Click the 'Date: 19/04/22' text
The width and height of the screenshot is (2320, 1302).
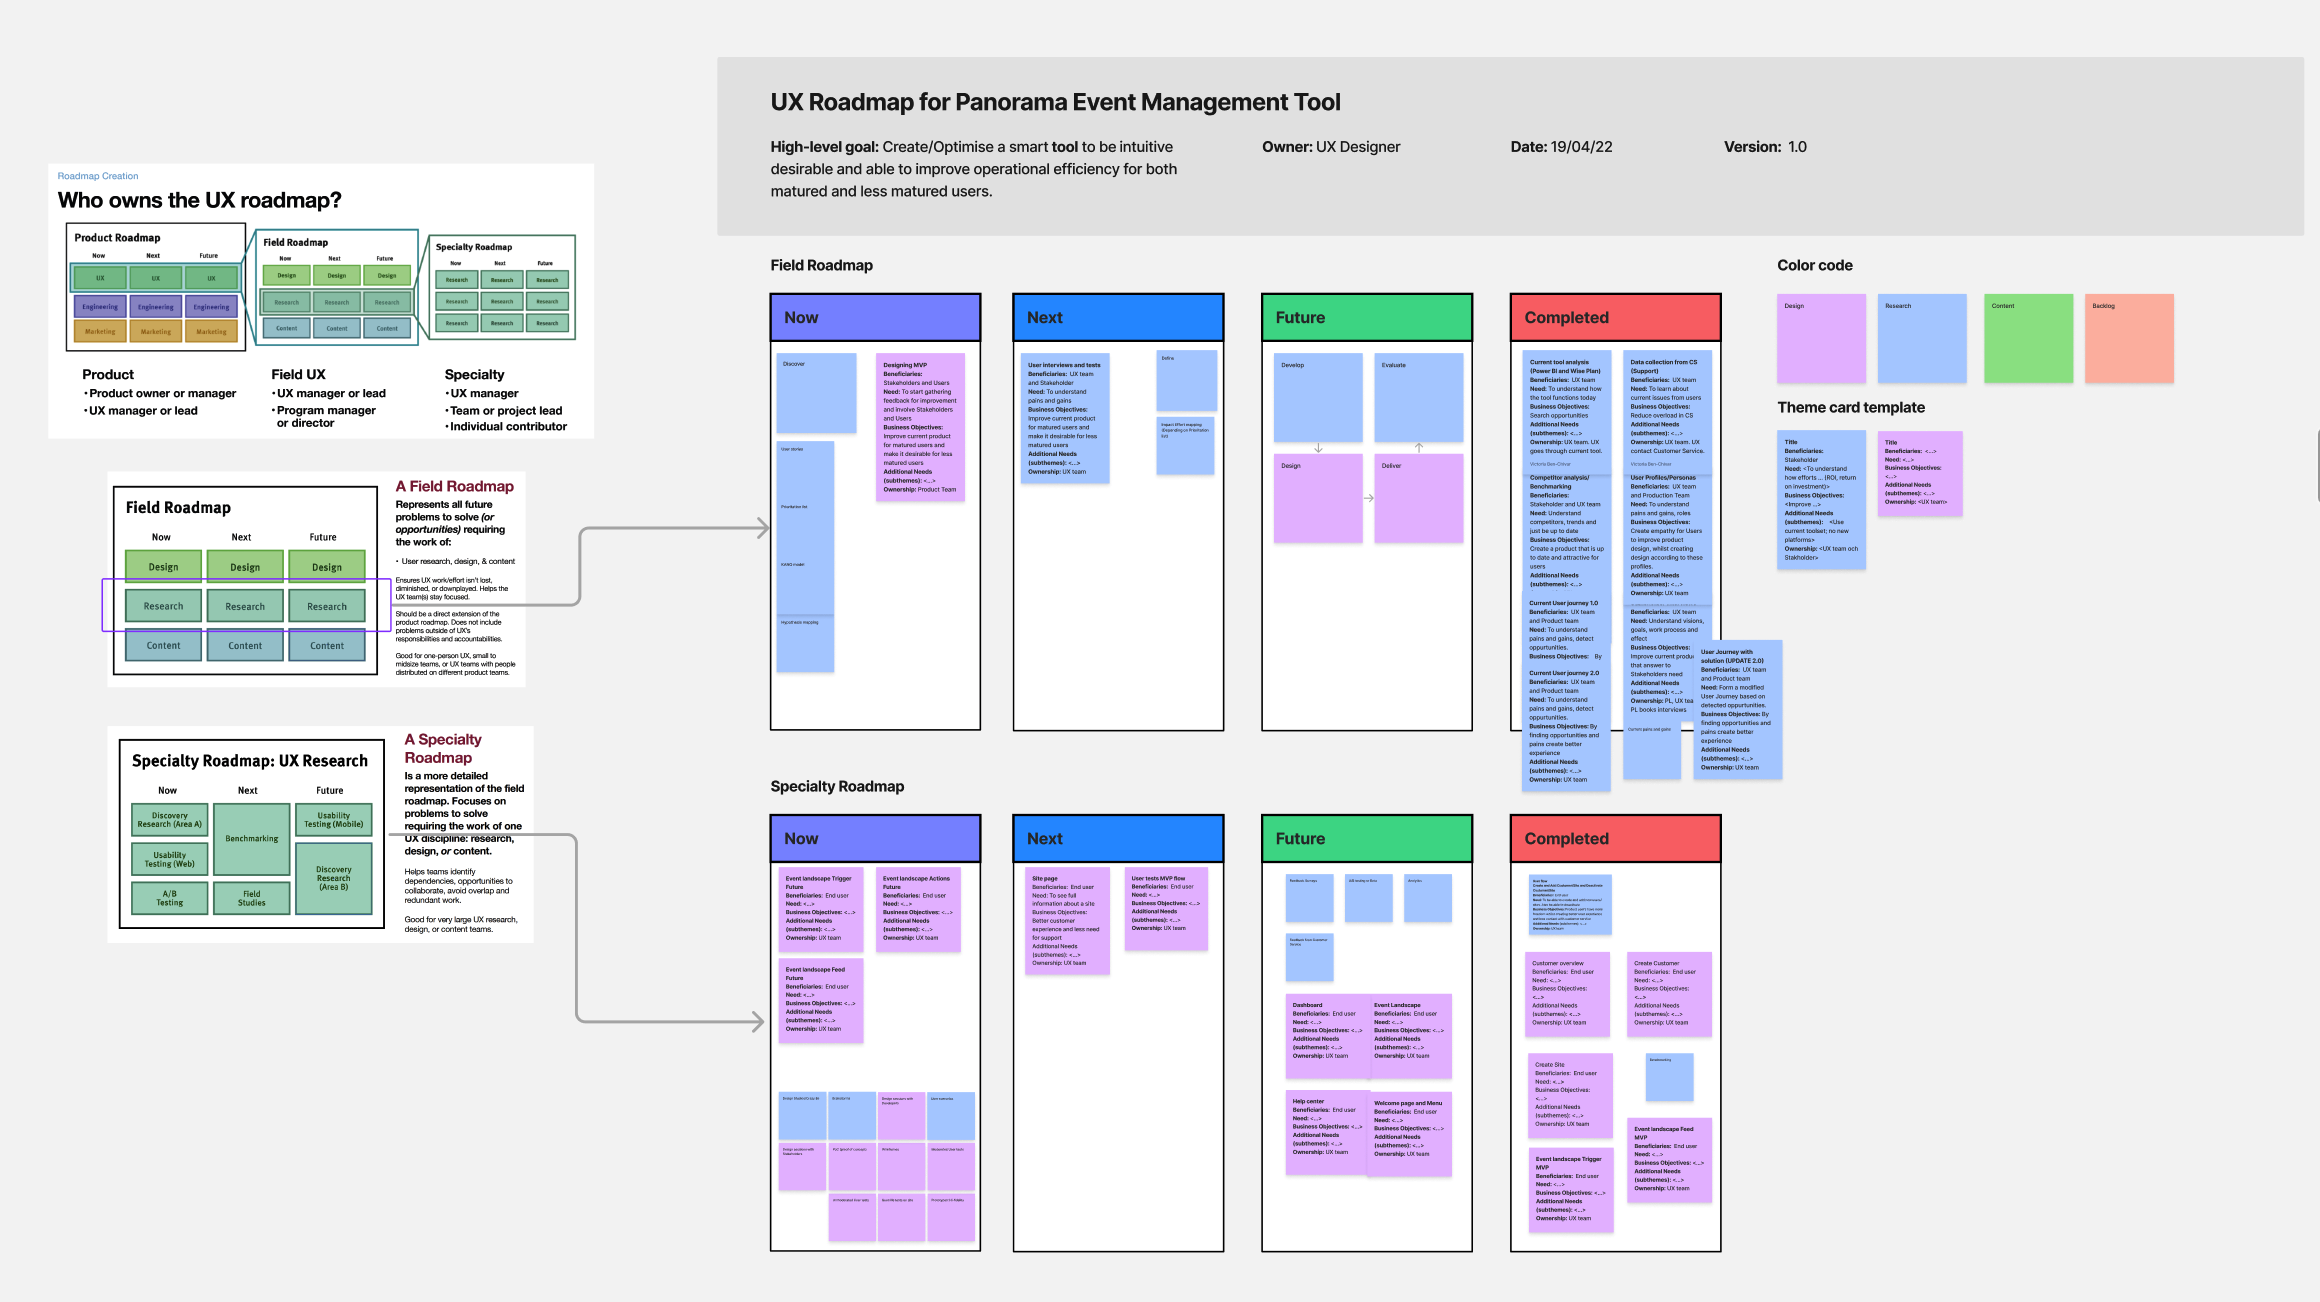tap(1561, 147)
